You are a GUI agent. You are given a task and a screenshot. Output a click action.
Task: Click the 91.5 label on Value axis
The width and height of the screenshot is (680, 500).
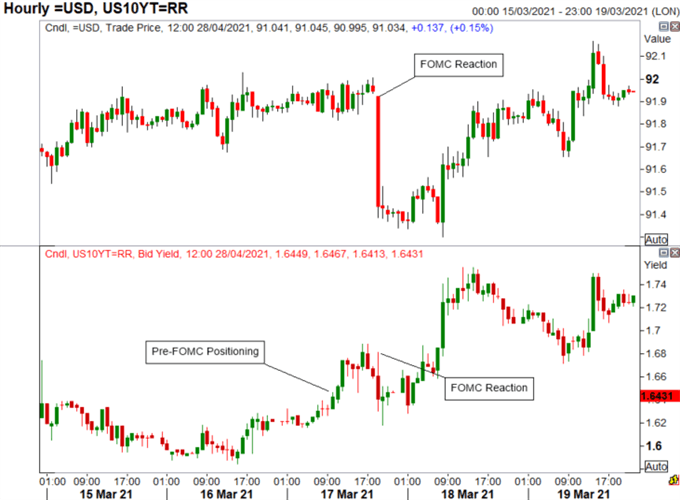click(x=655, y=192)
